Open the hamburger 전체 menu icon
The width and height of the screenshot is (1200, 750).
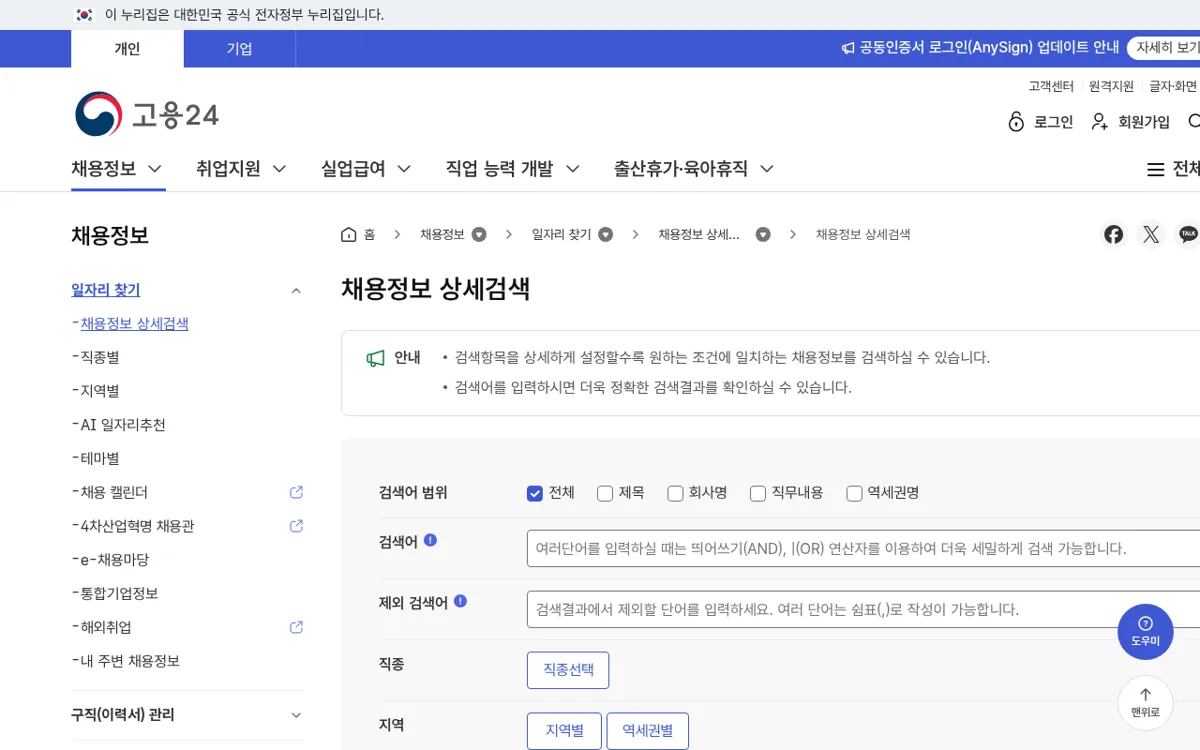[x=1155, y=170]
